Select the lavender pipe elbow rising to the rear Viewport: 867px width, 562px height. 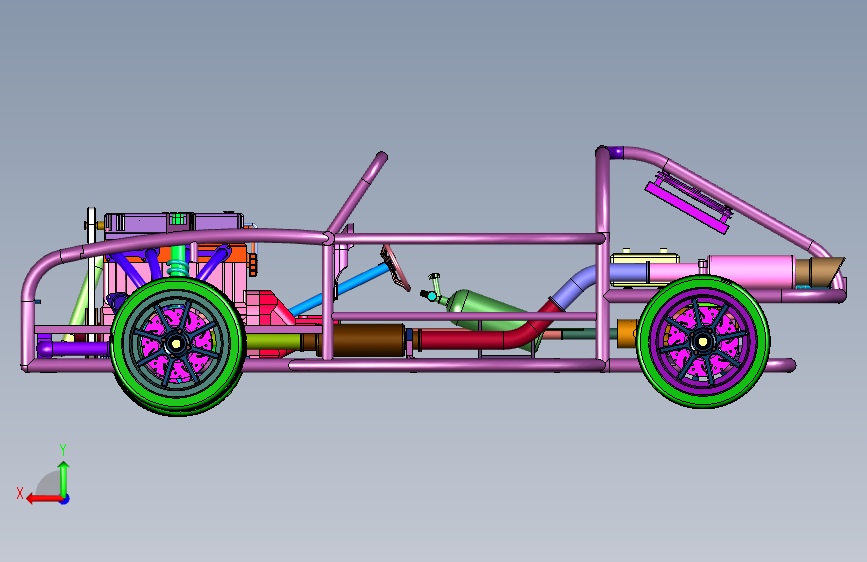[x=575, y=285]
